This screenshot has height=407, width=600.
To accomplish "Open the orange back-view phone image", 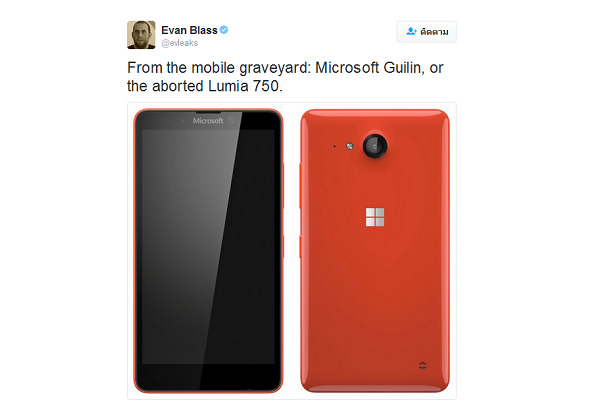I will (x=375, y=251).
